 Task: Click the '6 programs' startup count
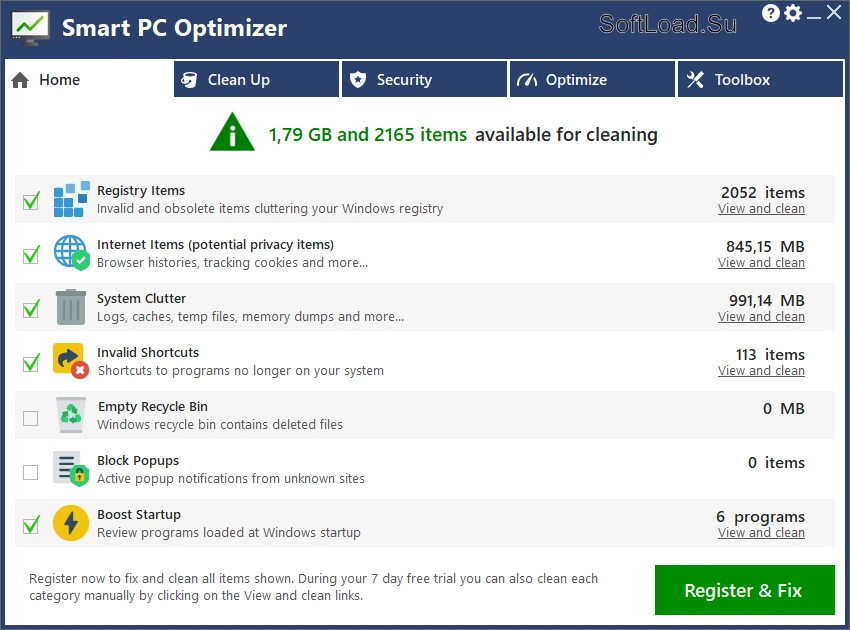(760, 517)
